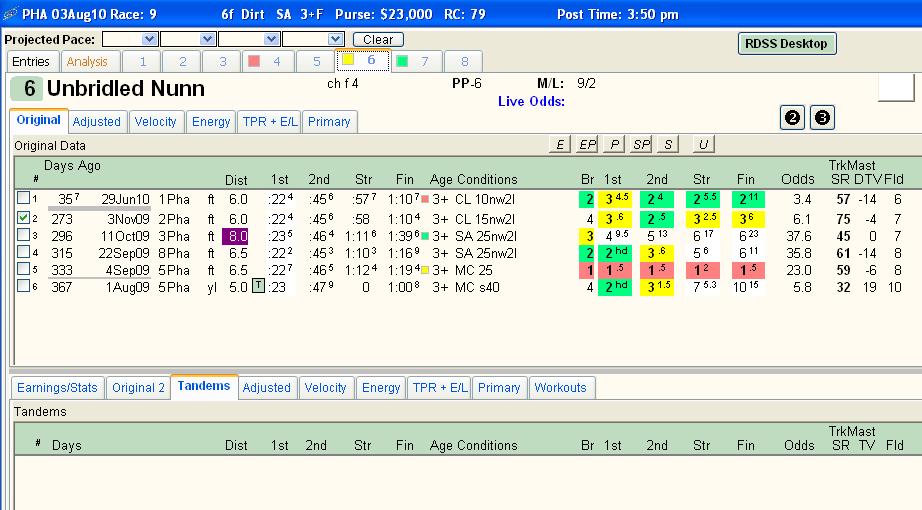922x510 pixels.
Task: Open the first Projected Pace dropdown
Action: (x=149, y=39)
